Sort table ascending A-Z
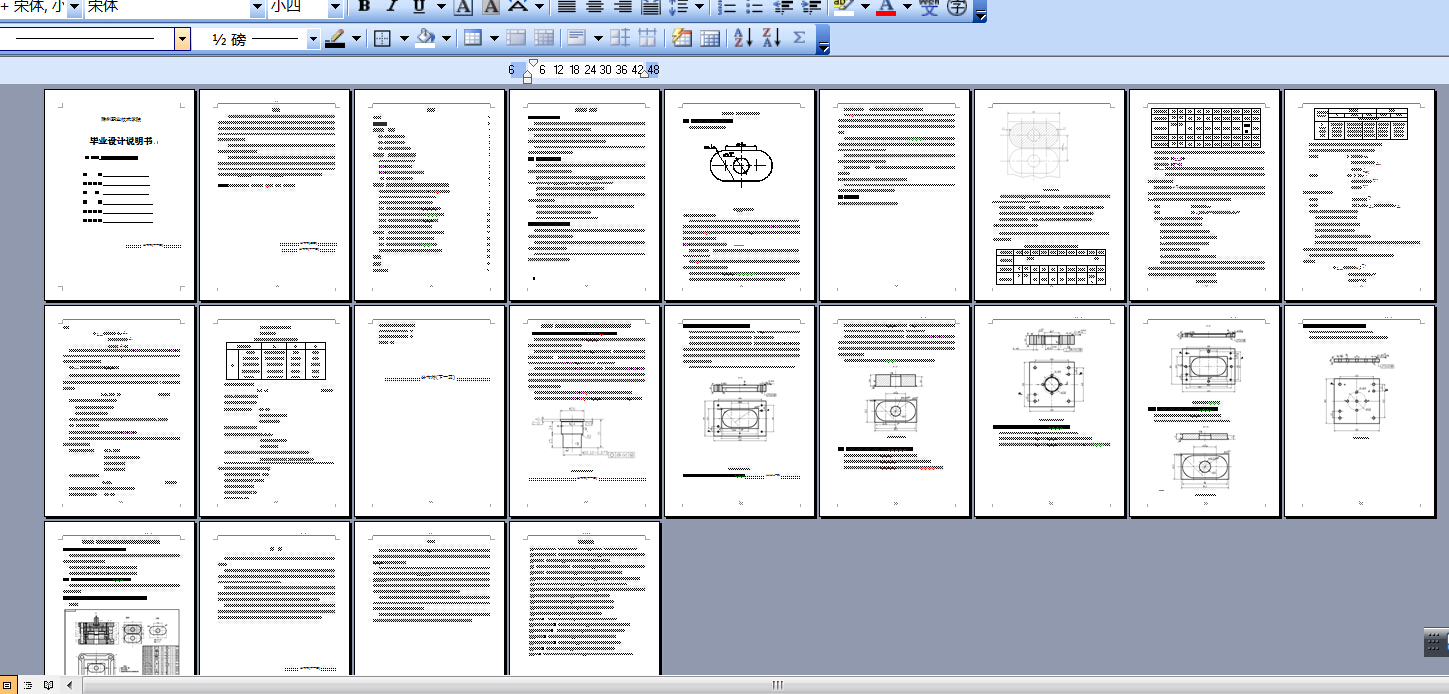This screenshot has height=694, width=1449. click(x=743, y=39)
